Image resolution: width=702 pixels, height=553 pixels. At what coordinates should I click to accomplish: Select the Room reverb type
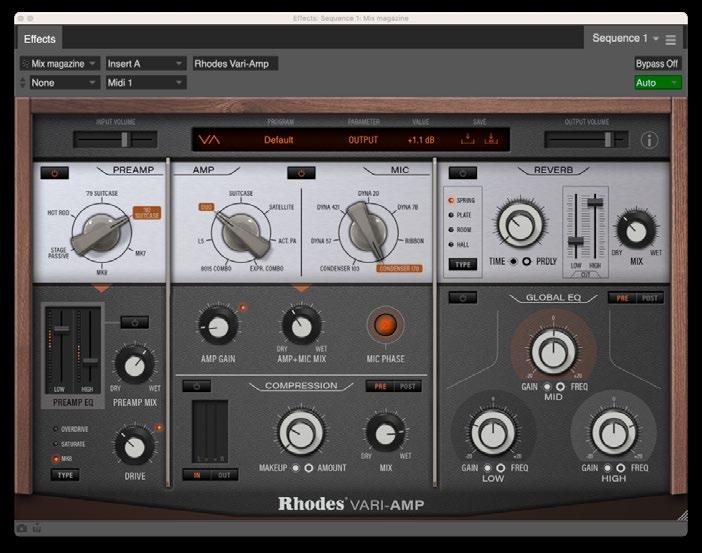[460, 230]
